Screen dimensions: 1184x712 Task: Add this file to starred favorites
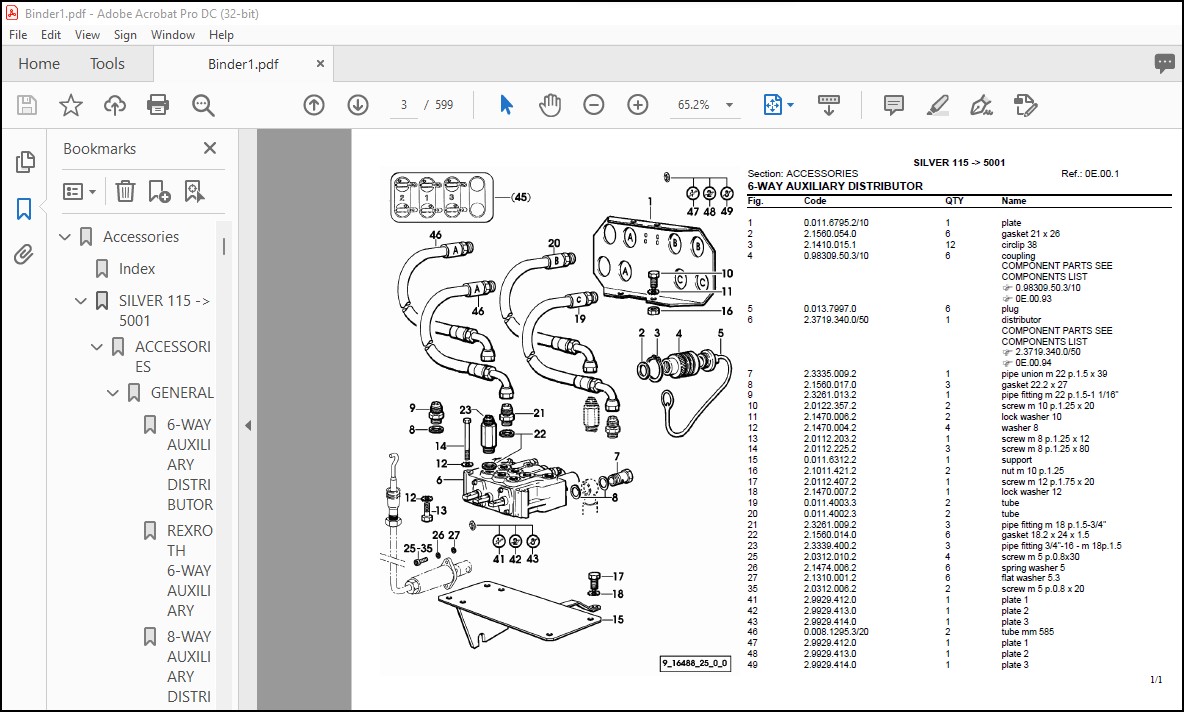click(x=71, y=105)
